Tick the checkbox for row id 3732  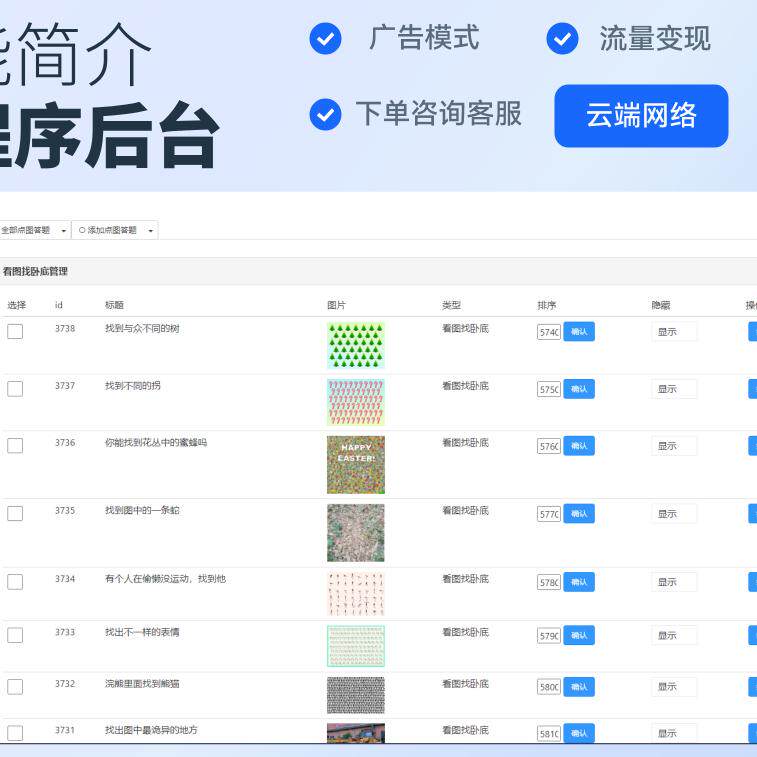click(15, 687)
